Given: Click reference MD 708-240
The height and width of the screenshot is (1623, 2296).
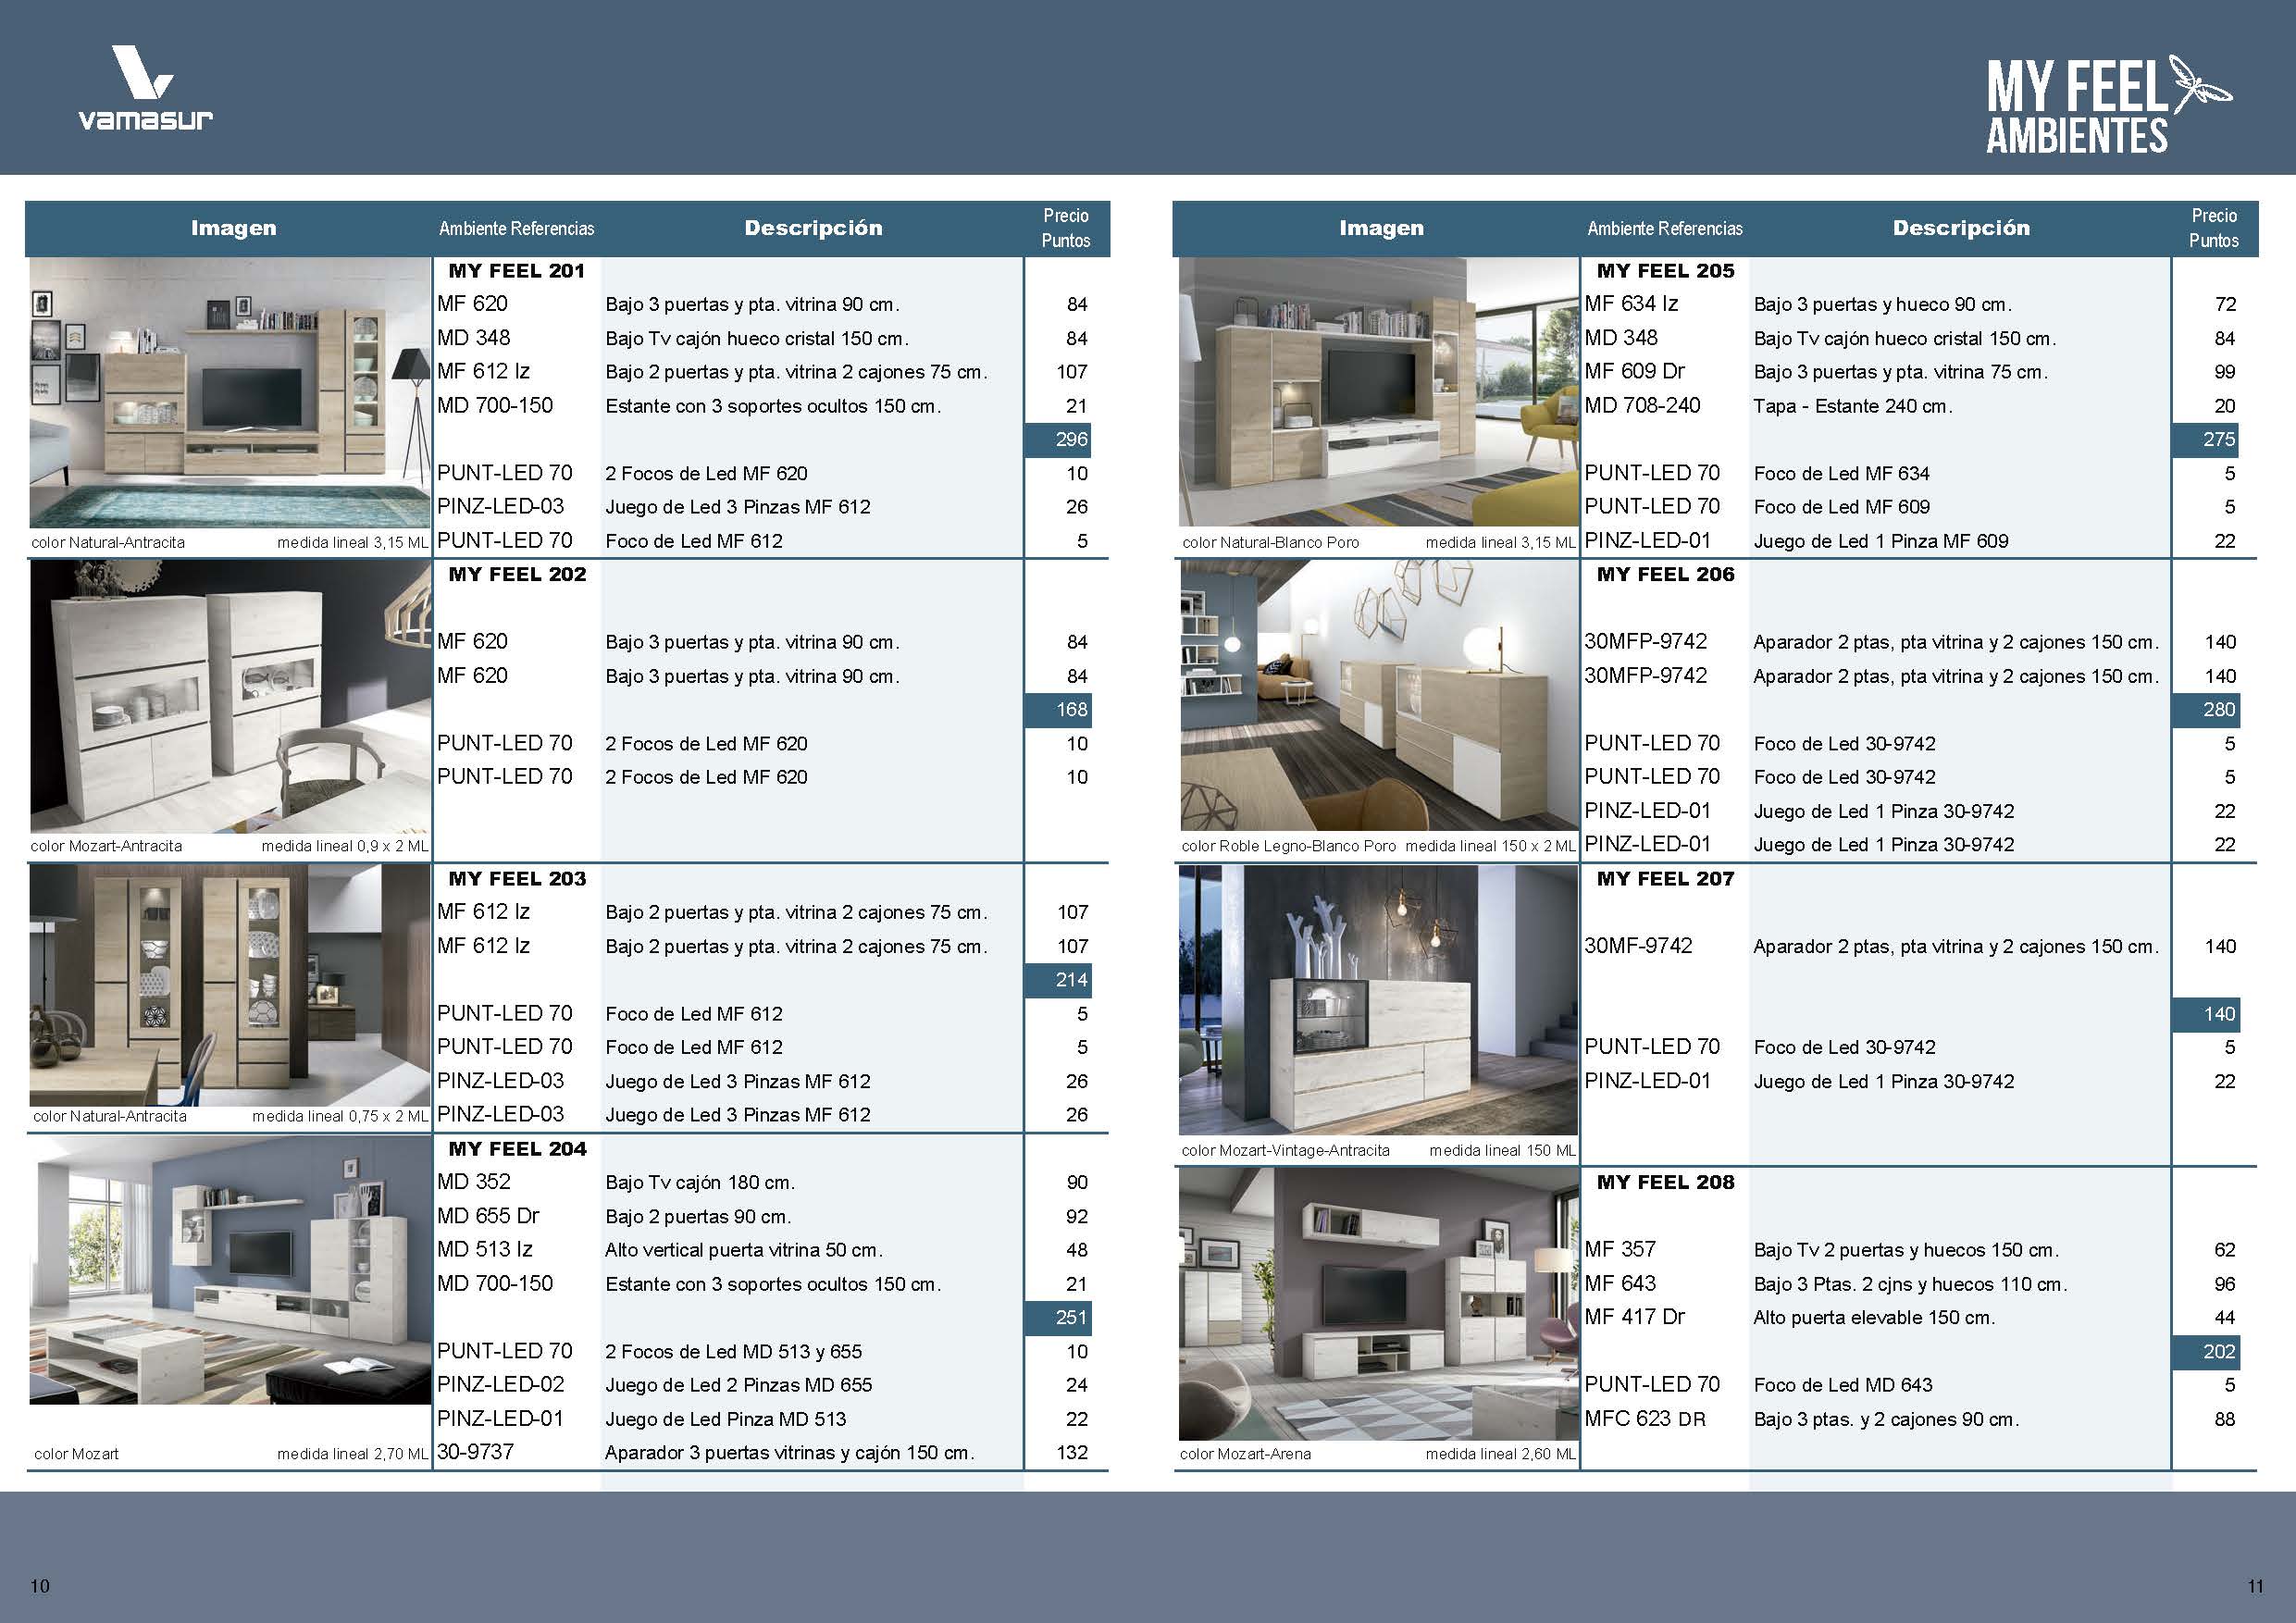Looking at the screenshot, I should coord(1642,406).
